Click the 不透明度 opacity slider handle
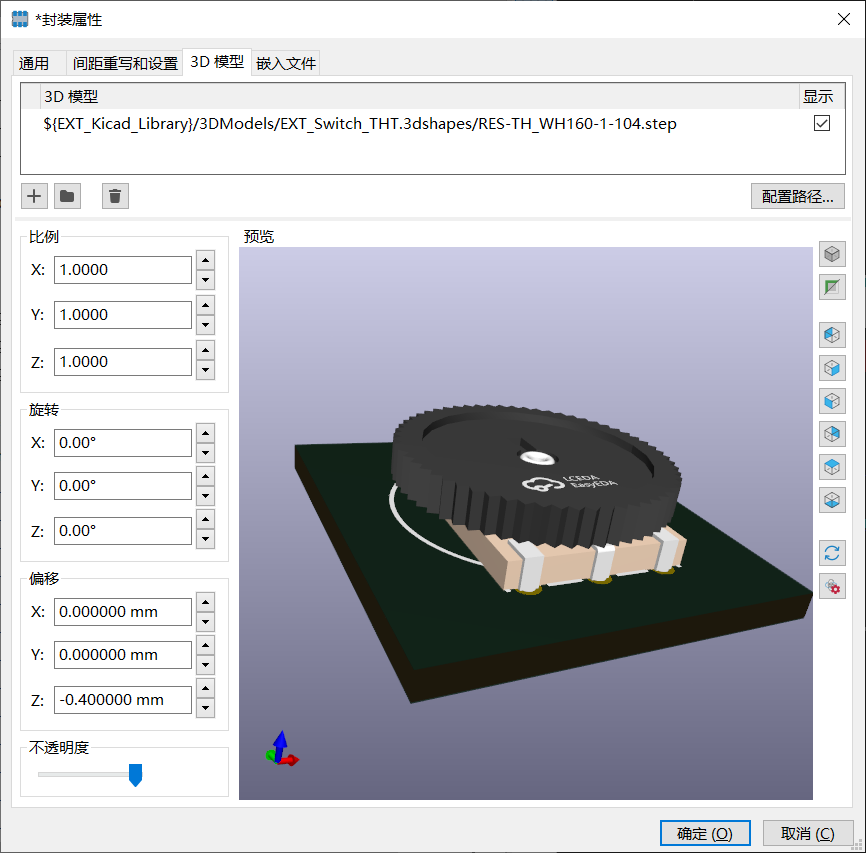Screen dimensions: 866x853 (135, 775)
